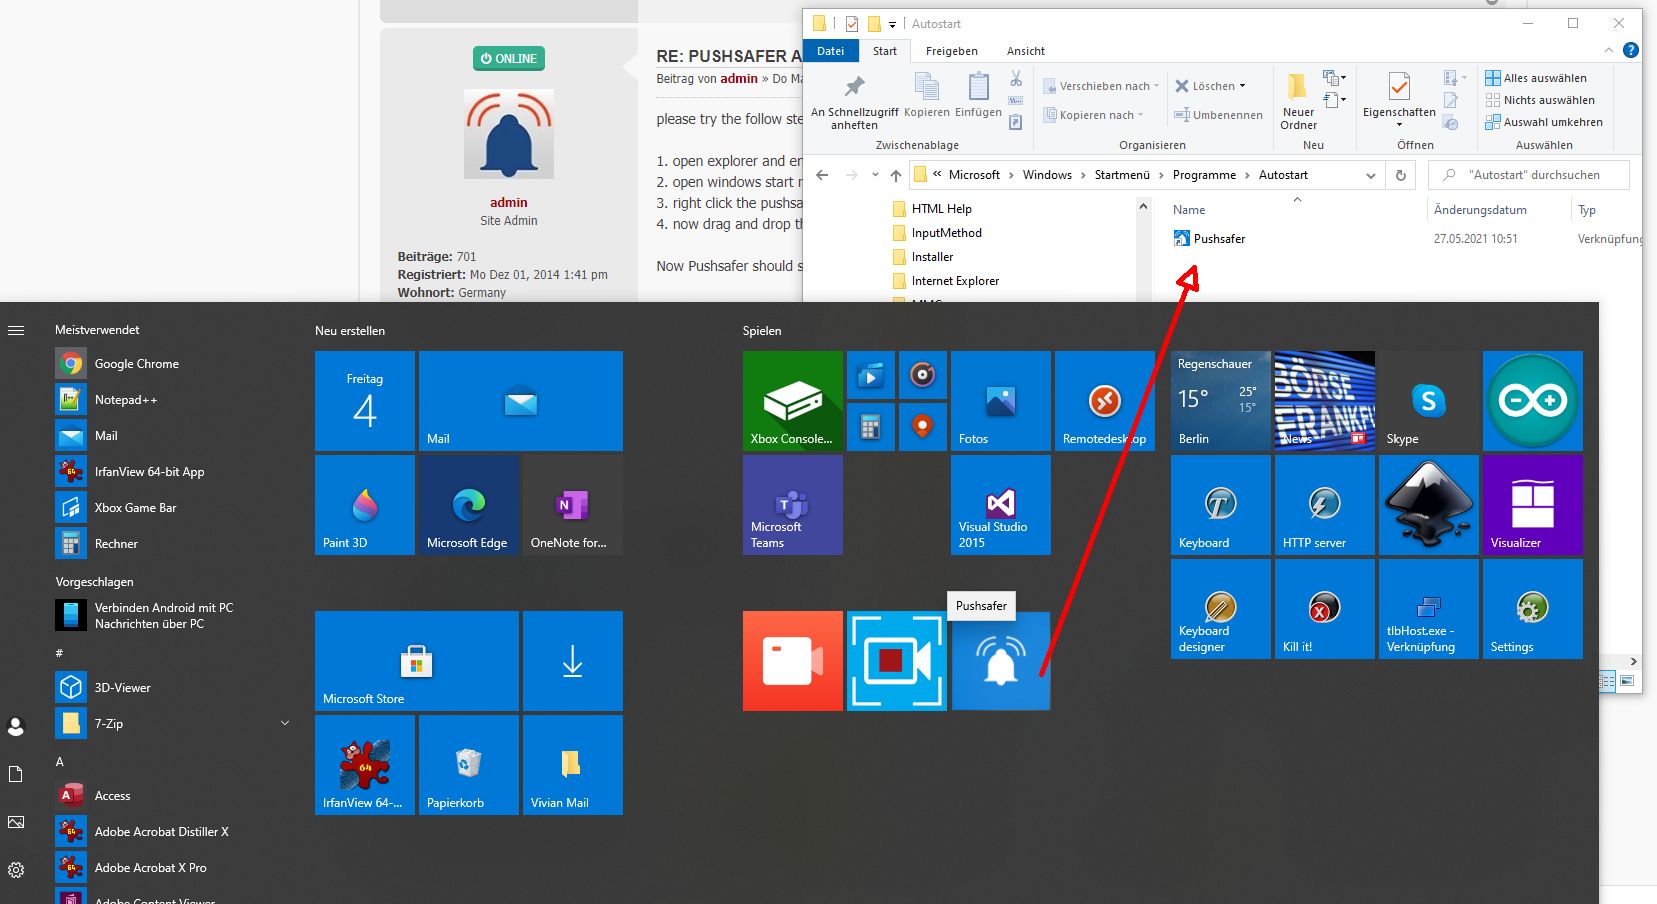The image size is (1657, 904).
Task: Open Explorer help question mark icon
Action: click(x=1630, y=50)
